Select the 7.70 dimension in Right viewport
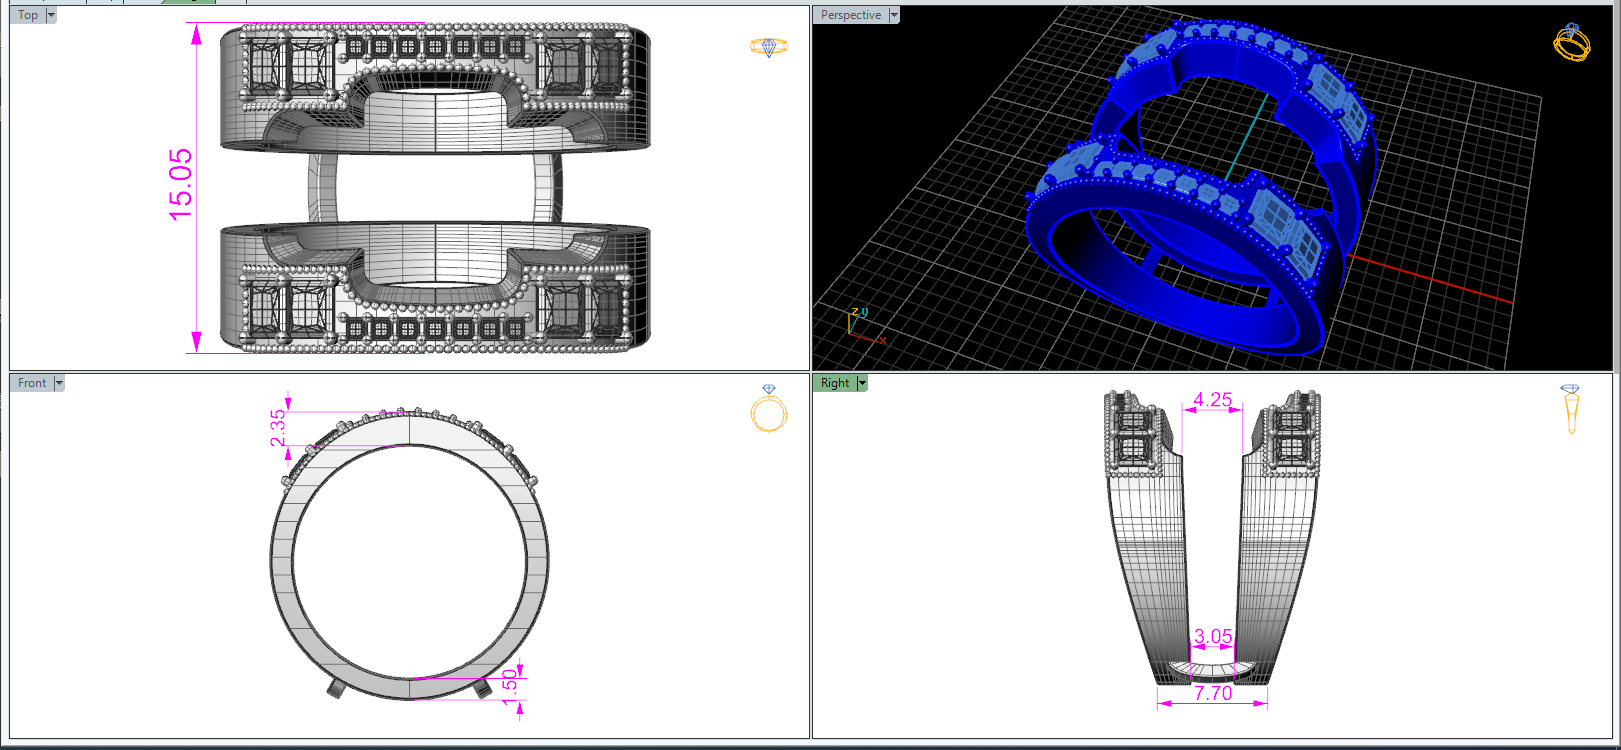 [1213, 693]
